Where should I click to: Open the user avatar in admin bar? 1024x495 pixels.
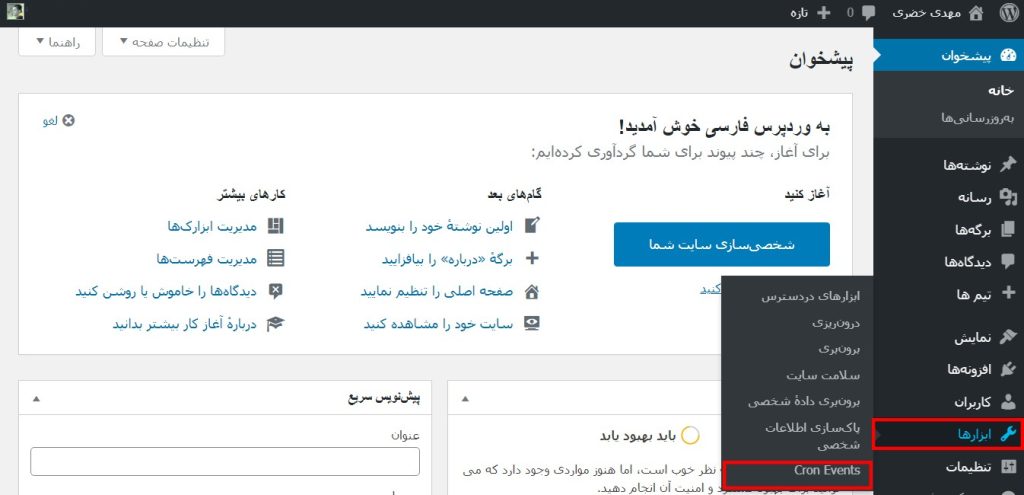click(x=16, y=12)
